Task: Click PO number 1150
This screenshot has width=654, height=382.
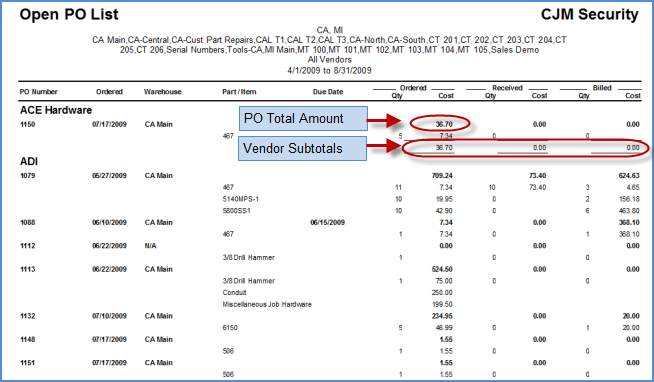Action: point(28,124)
